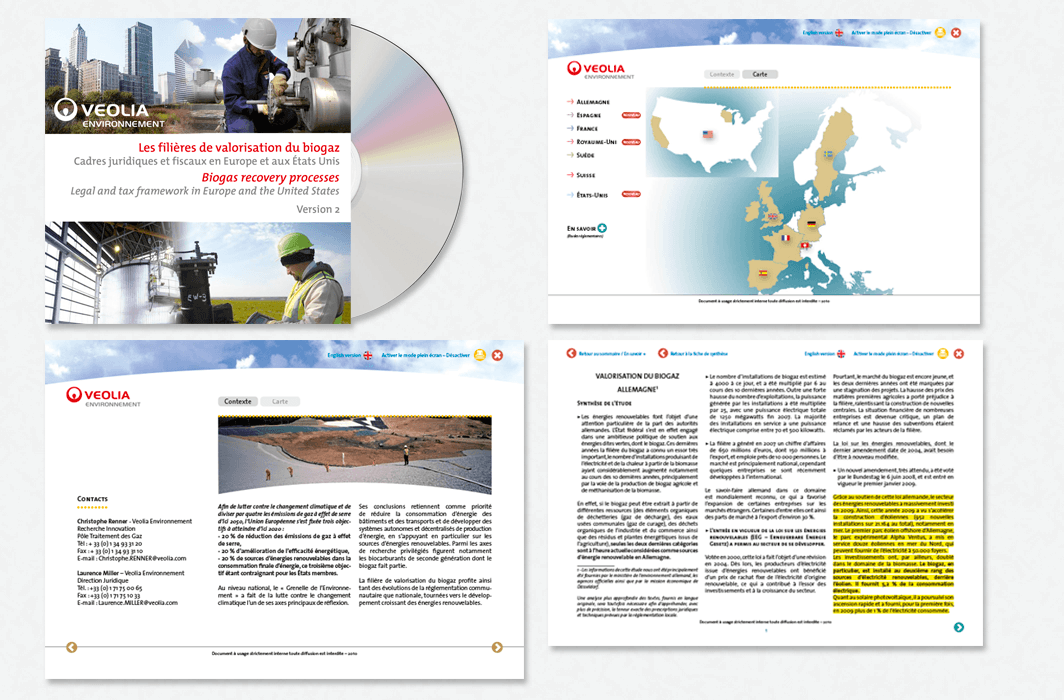
Task: Toggle full-screen mode link on the Allemagne page
Action: (x=893, y=354)
